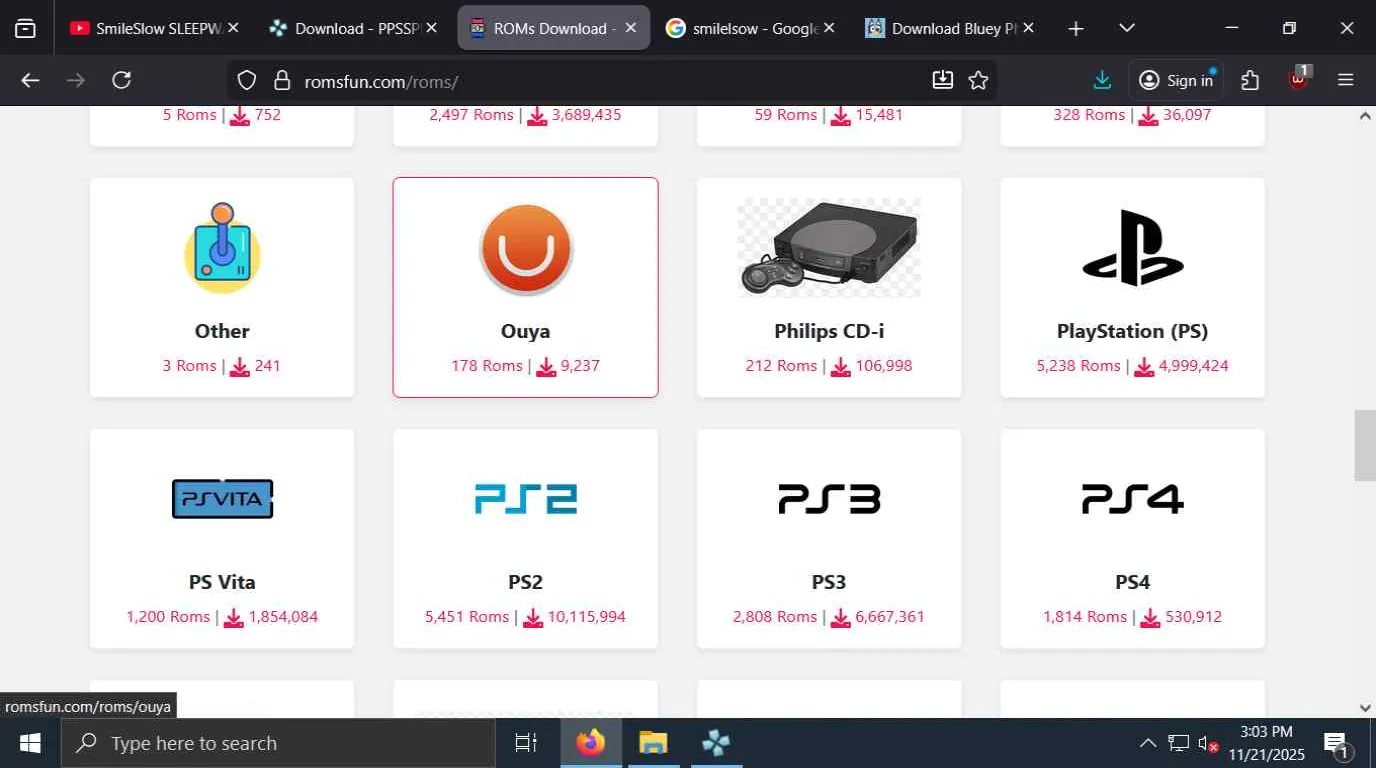Viewport: 1376px width, 768px height.
Task: Click the scrollbar down arrow
Action: pyautogui.click(x=1365, y=707)
